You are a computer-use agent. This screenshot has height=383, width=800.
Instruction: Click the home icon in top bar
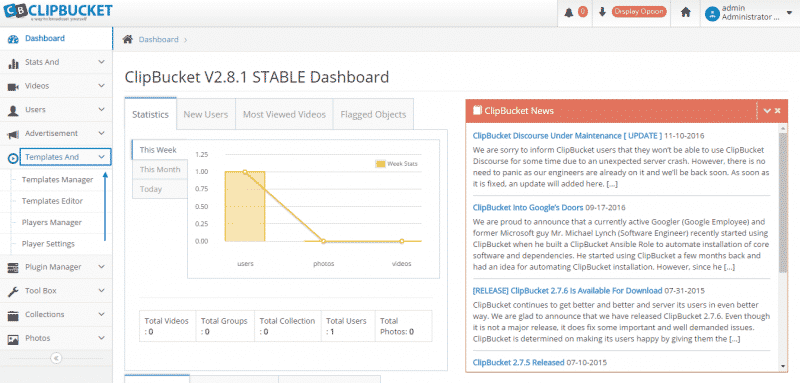click(x=686, y=12)
